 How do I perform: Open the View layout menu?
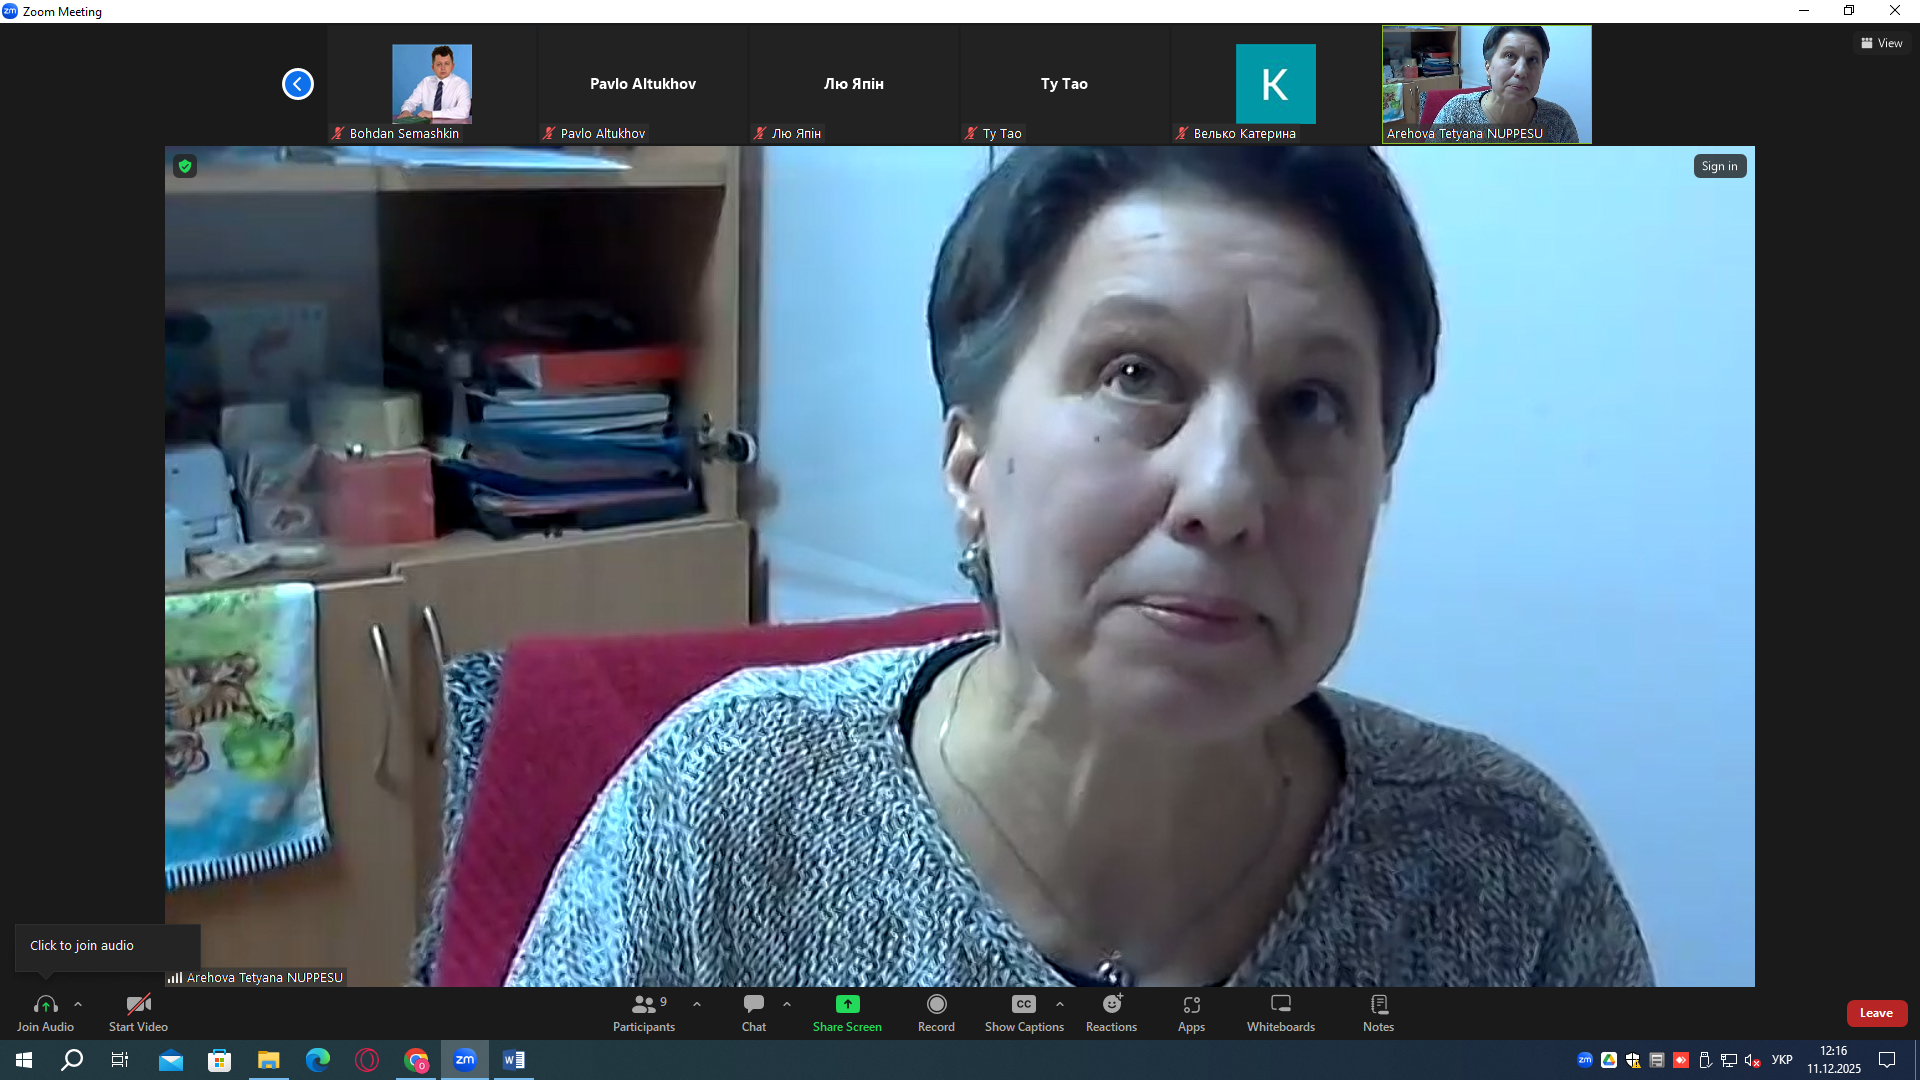point(1882,43)
